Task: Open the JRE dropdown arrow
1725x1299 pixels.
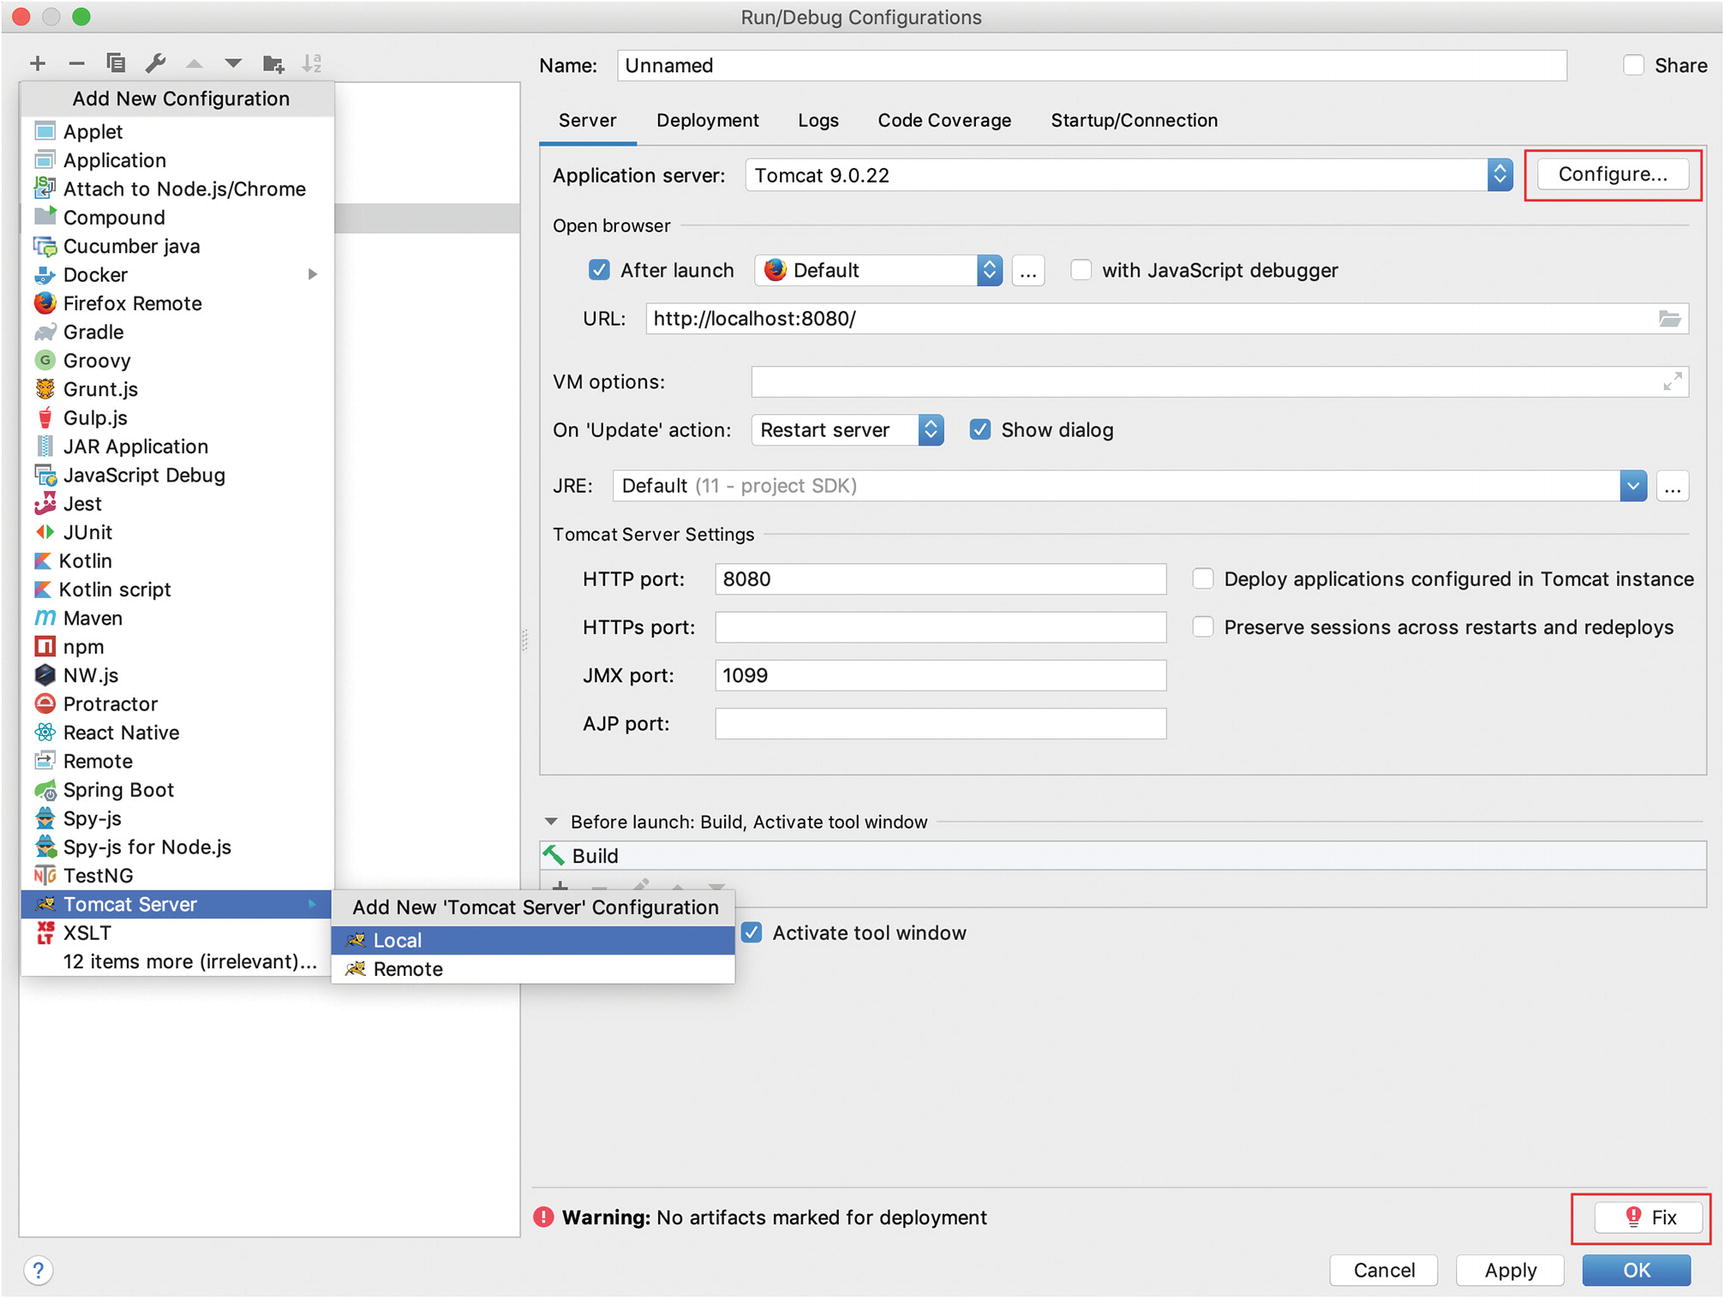Action: [x=1633, y=486]
